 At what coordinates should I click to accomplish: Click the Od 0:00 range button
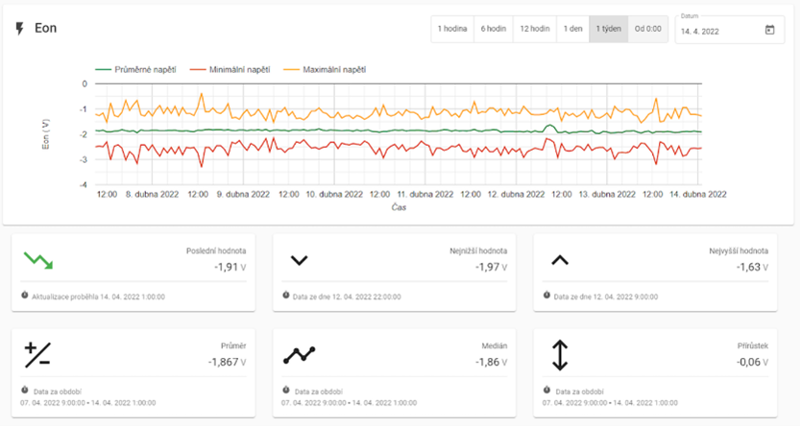click(x=648, y=29)
